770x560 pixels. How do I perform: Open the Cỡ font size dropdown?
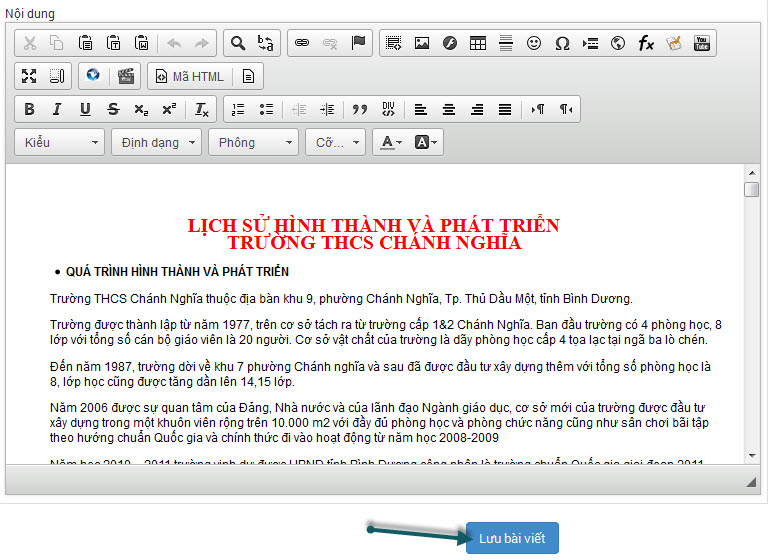pos(335,142)
